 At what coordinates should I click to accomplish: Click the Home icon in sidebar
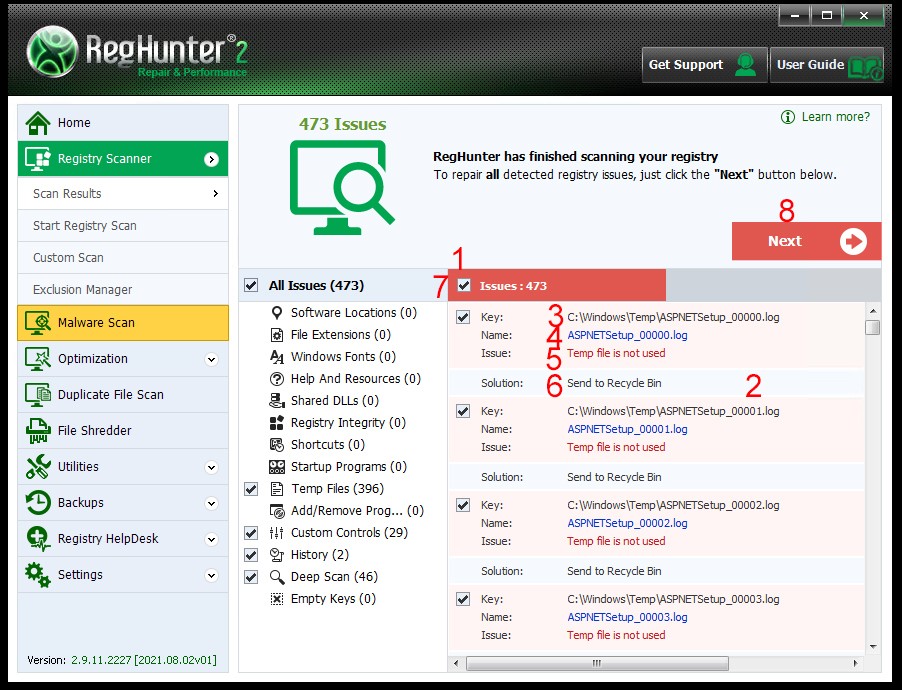click(38, 123)
